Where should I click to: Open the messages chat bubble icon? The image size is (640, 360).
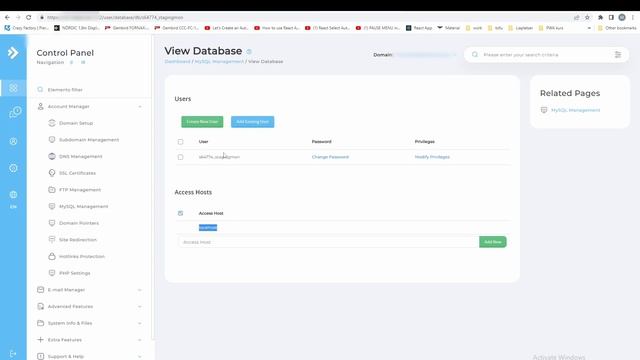pyautogui.click(x=15, y=112)
